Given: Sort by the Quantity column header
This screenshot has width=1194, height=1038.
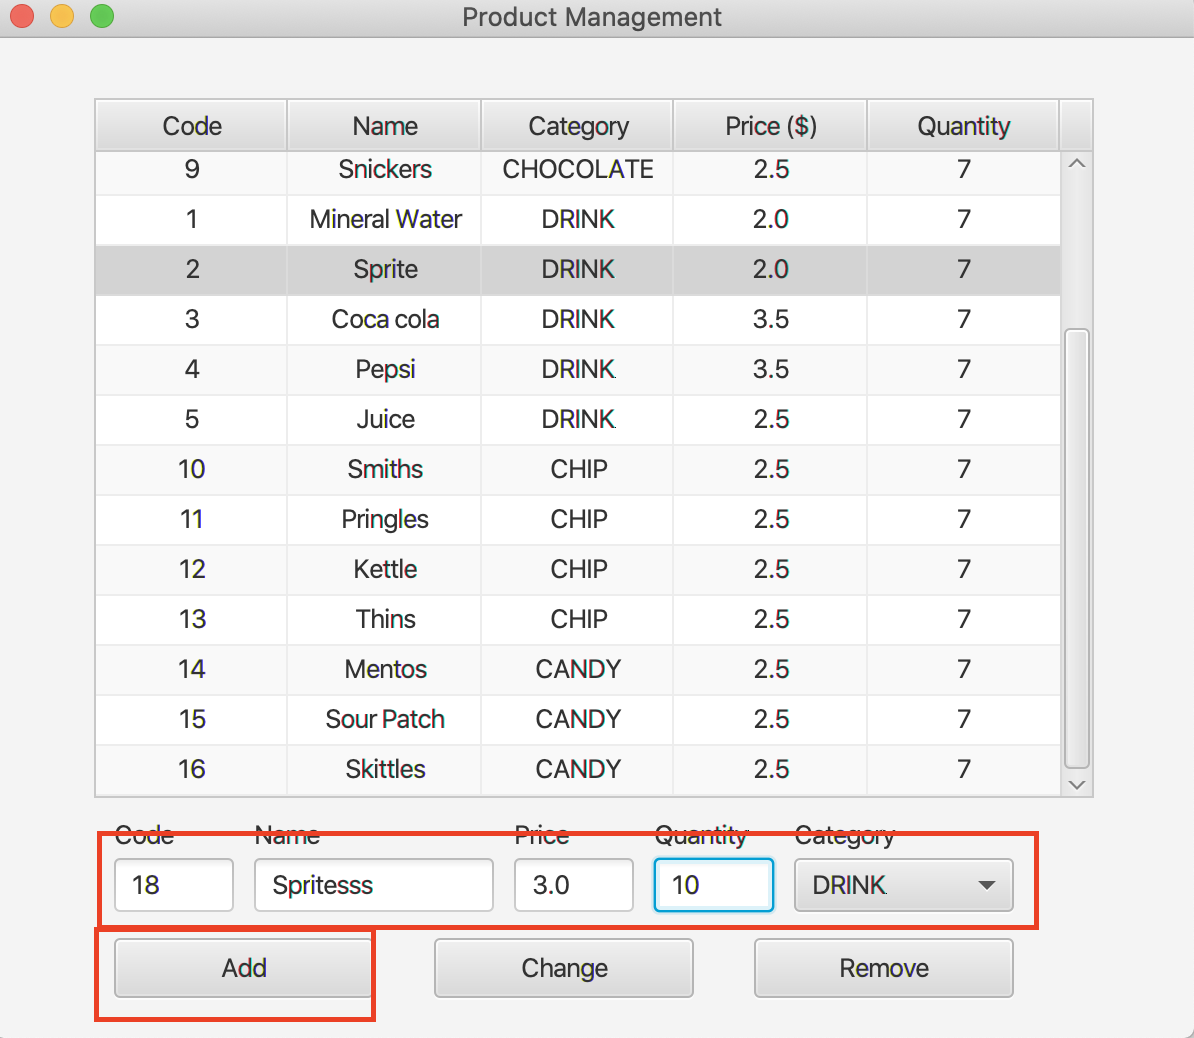Looking at the screenshot, I should point(963,126).
